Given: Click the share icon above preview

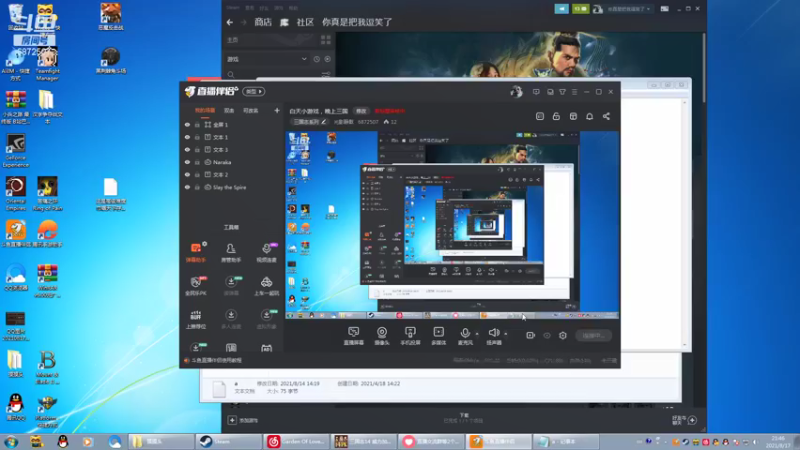Looking at the screenshot, I should [x=606, y=116].
